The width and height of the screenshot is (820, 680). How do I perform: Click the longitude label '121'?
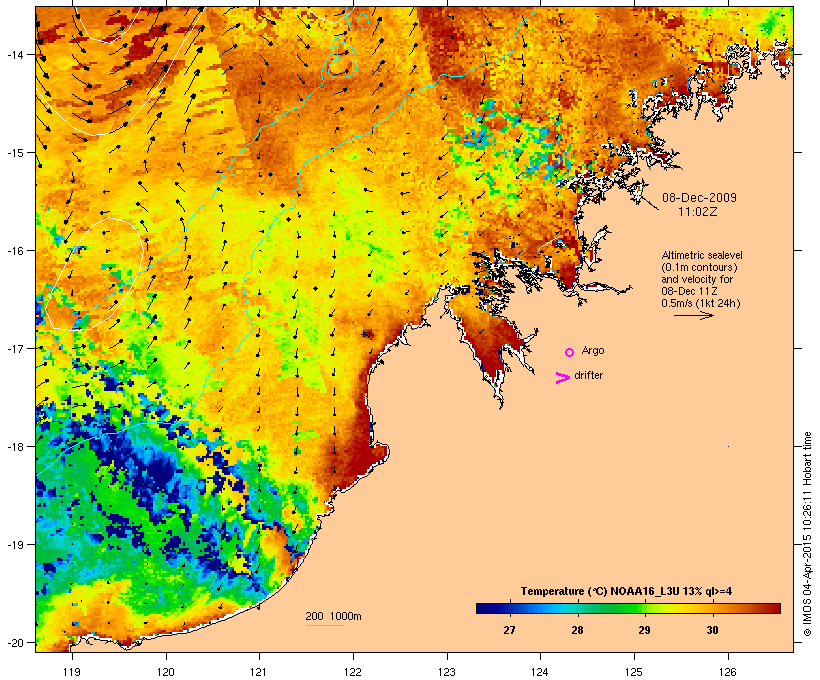click(x=259, y=672)
